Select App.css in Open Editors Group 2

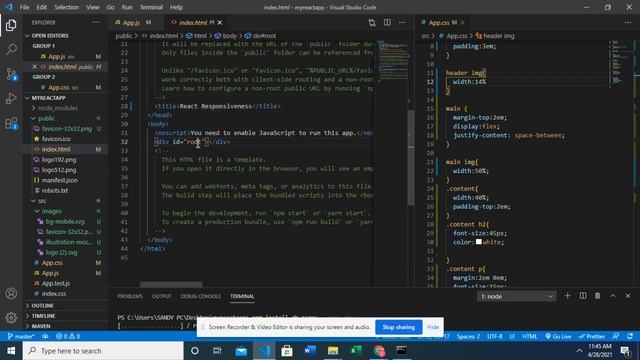pyautogui.click(x=59, y=87)
